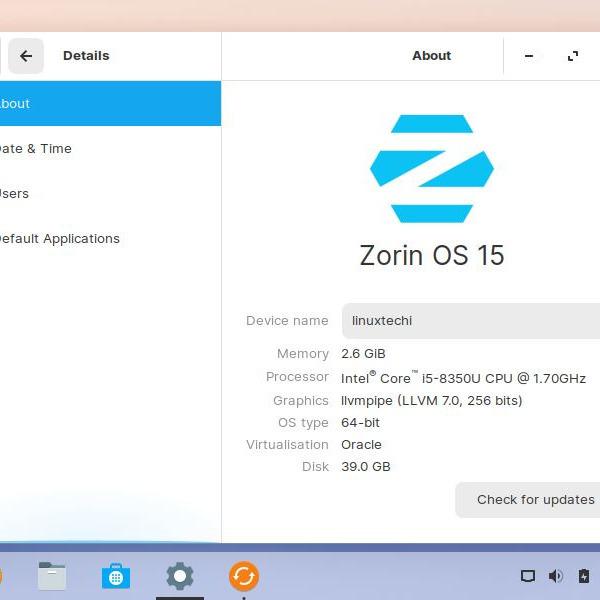
Task: Maximize the settings window
Action: (573, 56)
